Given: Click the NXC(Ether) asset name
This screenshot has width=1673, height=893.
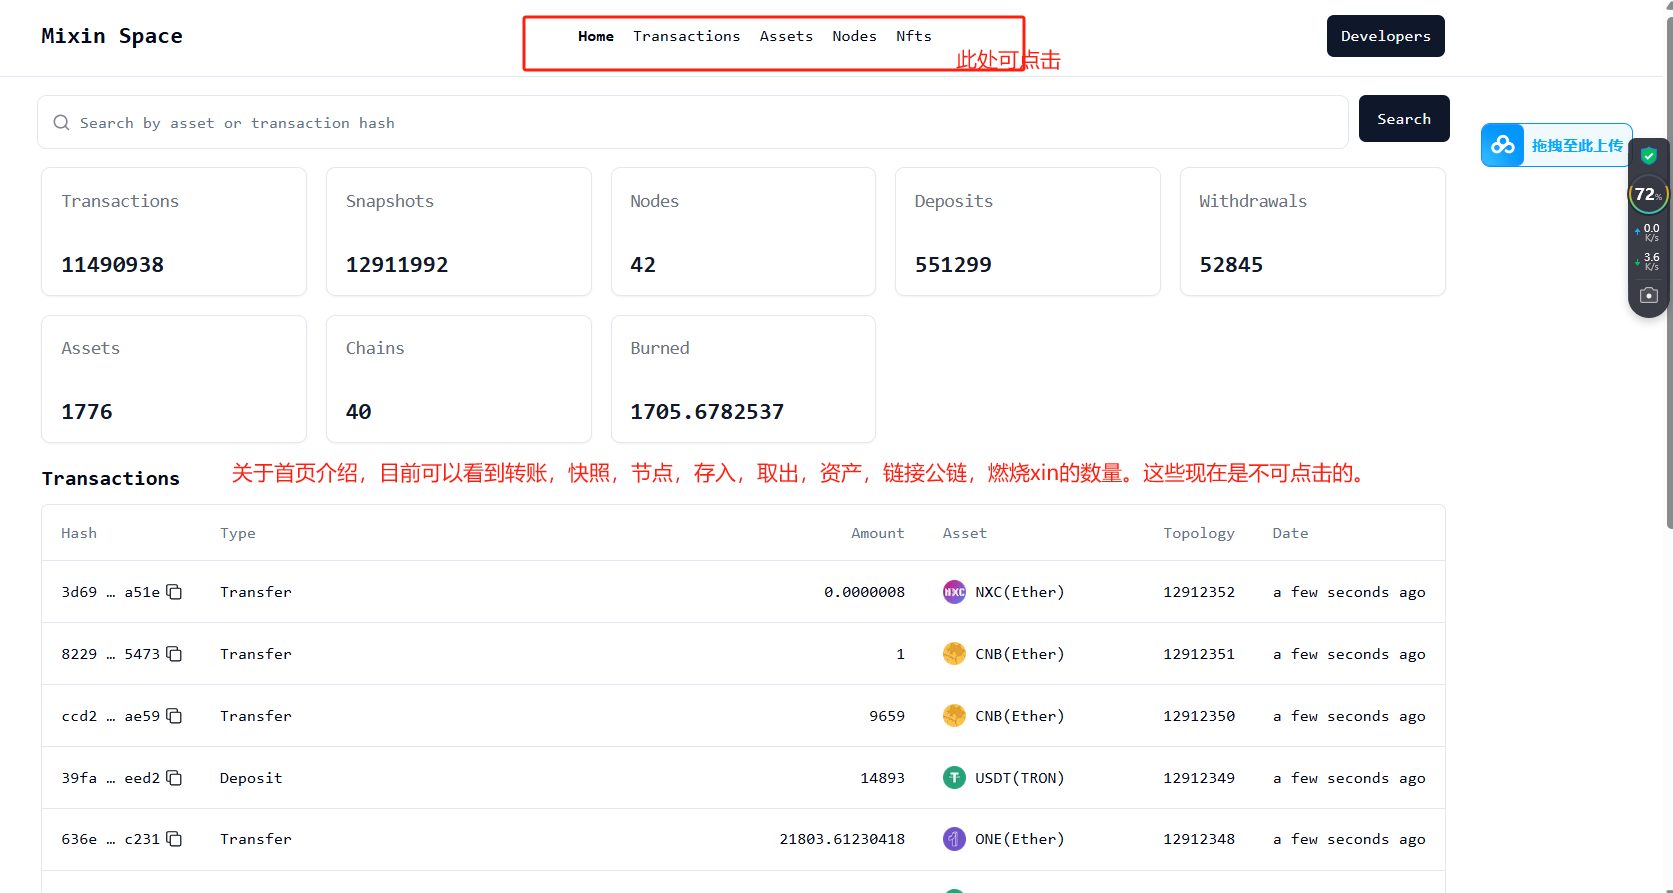Looking at the screenshot, I should 1019,592.
